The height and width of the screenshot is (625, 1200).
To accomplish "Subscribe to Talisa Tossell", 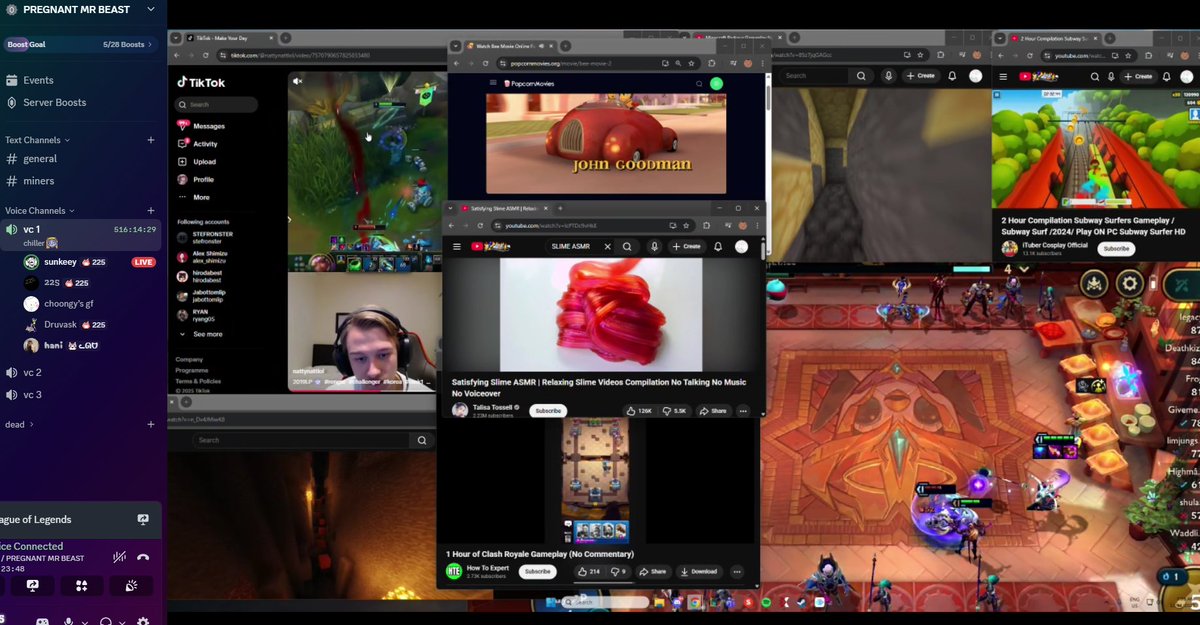I will [x=548, y=411].
